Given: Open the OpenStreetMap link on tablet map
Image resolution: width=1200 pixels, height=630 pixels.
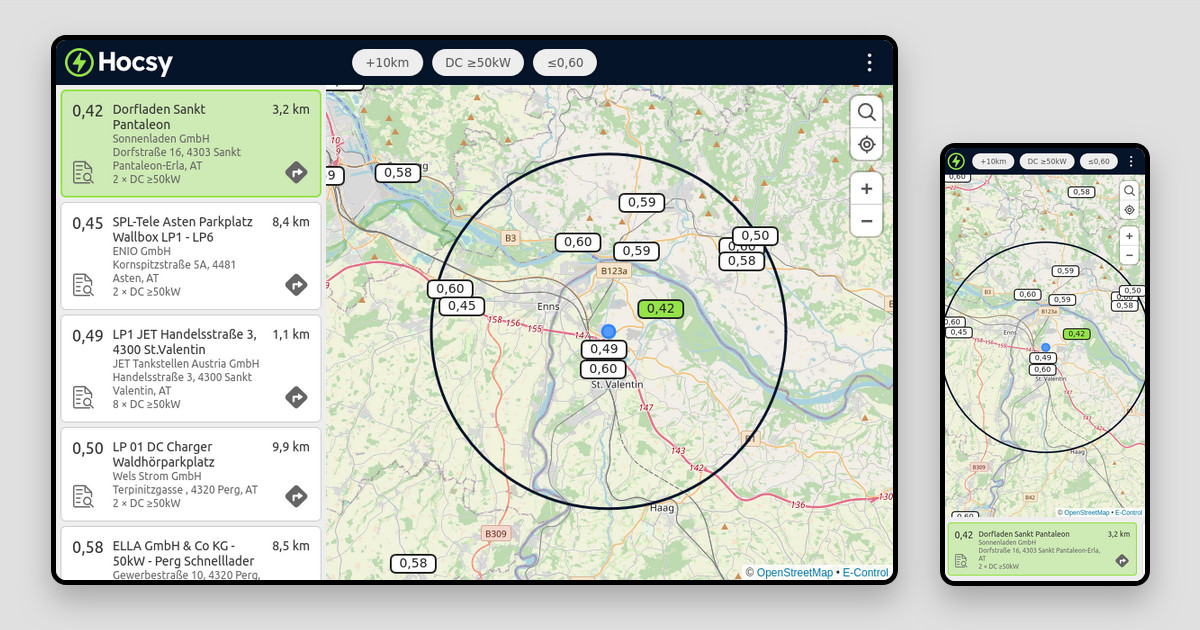Looking at the screenshot, I should click(x=794, y=573).
